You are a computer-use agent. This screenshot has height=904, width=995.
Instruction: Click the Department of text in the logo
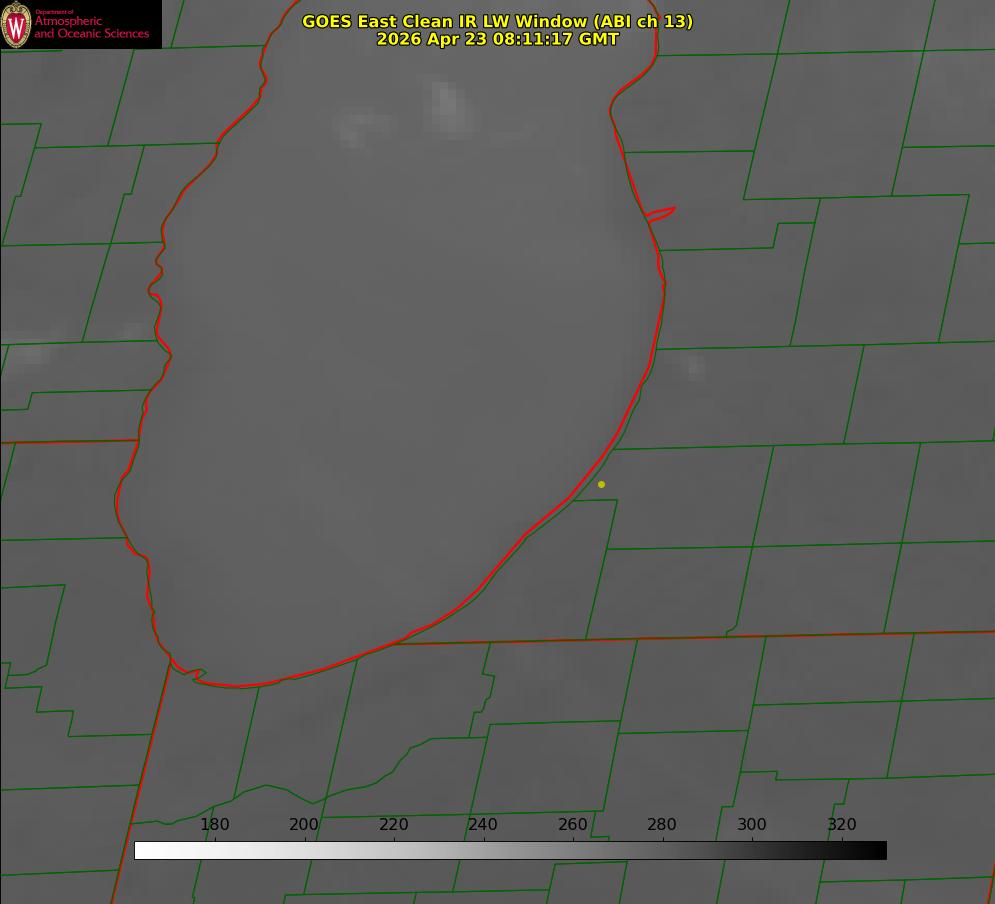[54, 11]
